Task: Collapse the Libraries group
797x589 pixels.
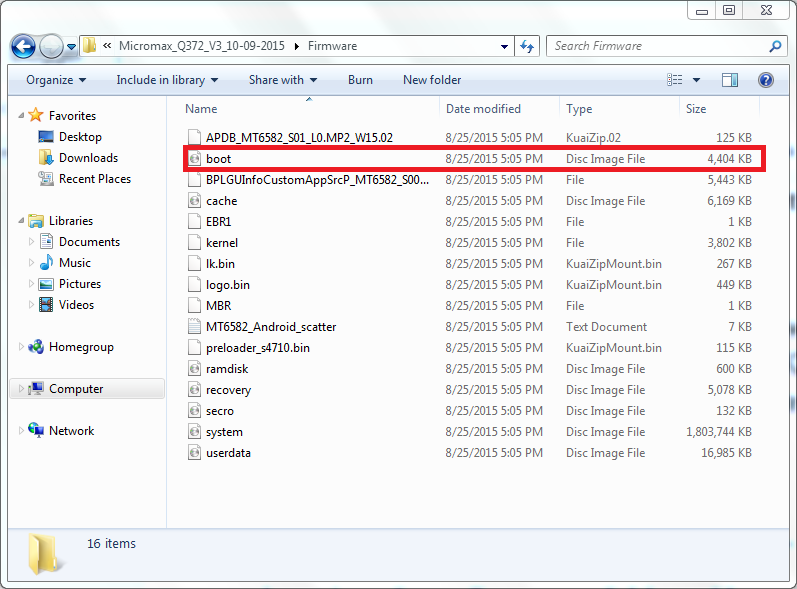Action: (x=21, y=221)
